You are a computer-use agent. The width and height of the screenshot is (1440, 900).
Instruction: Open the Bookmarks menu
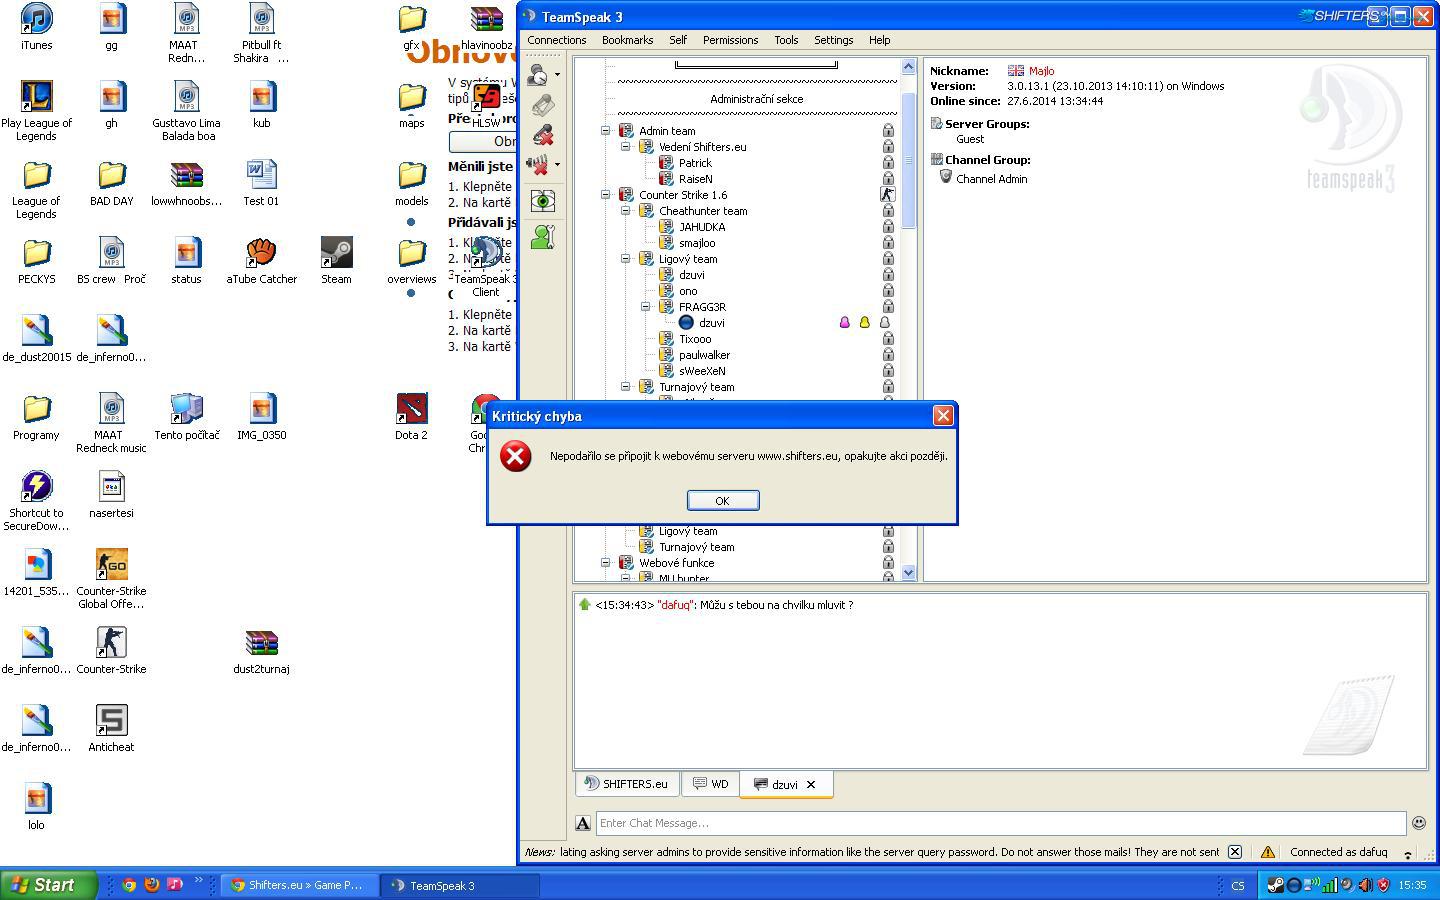coord(628,40)
